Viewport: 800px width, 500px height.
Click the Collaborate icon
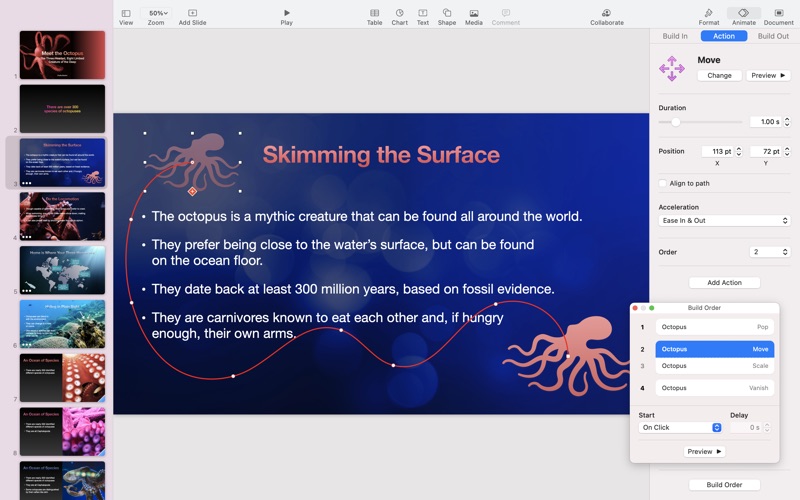click(606, 13)
